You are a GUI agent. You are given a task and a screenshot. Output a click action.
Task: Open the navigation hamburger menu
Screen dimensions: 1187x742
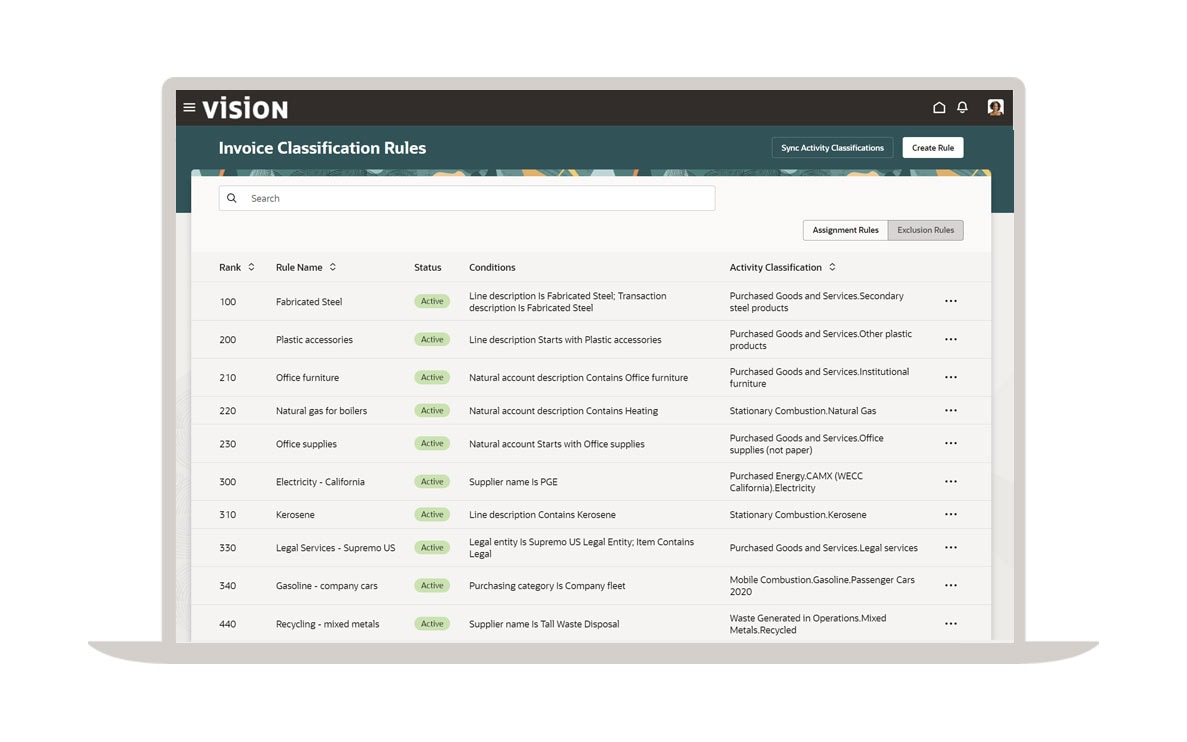[190, 107]
